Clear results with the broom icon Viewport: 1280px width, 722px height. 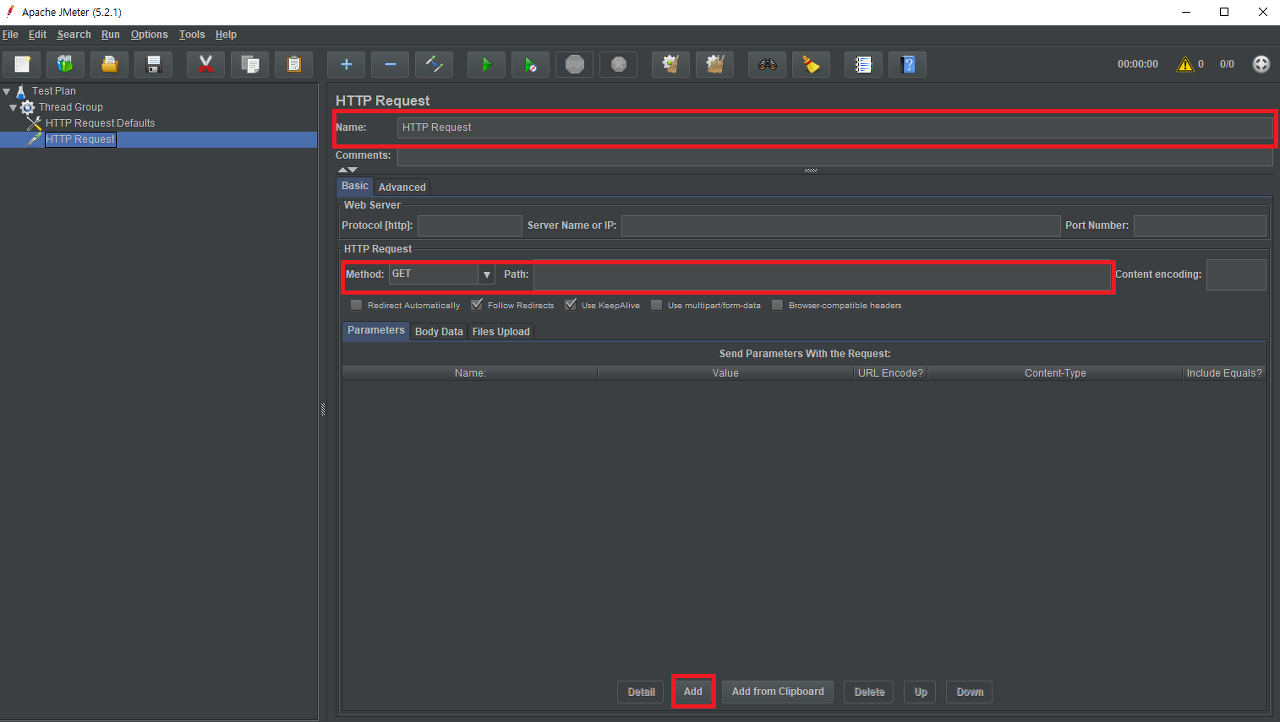pyautogui.click(x=671, y=65)
